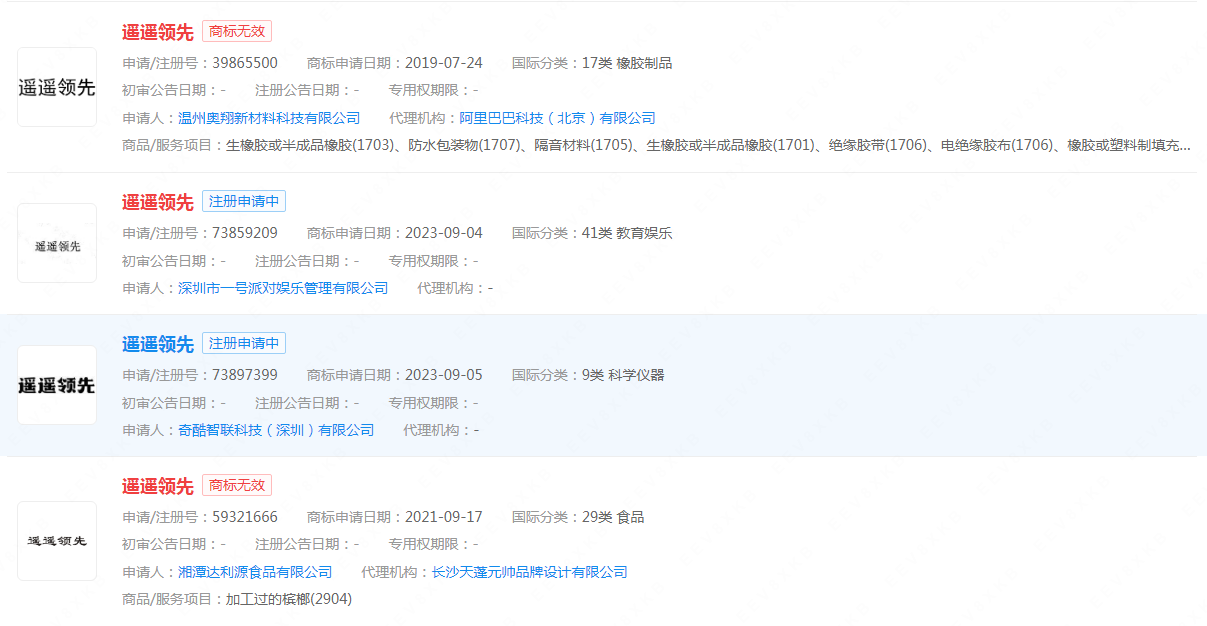Click the 加工过的槟榔(2904) goods item text
Viewport: 1207px width, 626px height.
(x=289, y=599)
